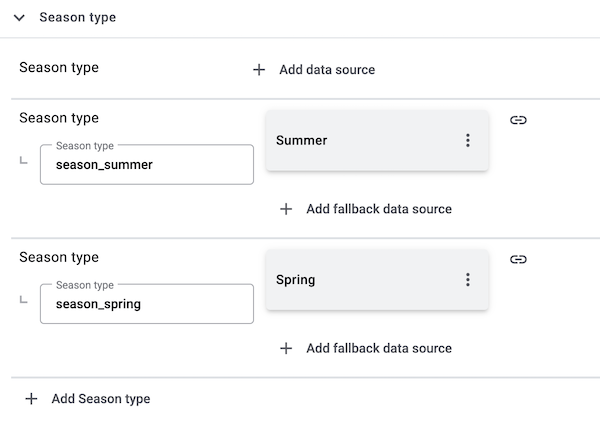Click the Season type heading above season_spring
The width and height of the screenshot is (600, 429).
(59, 257)
